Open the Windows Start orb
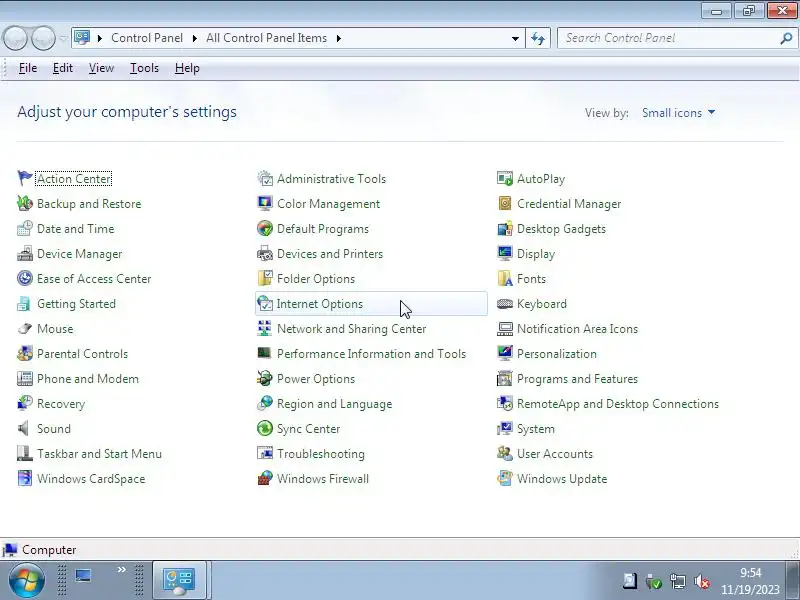 coord(26,581)
